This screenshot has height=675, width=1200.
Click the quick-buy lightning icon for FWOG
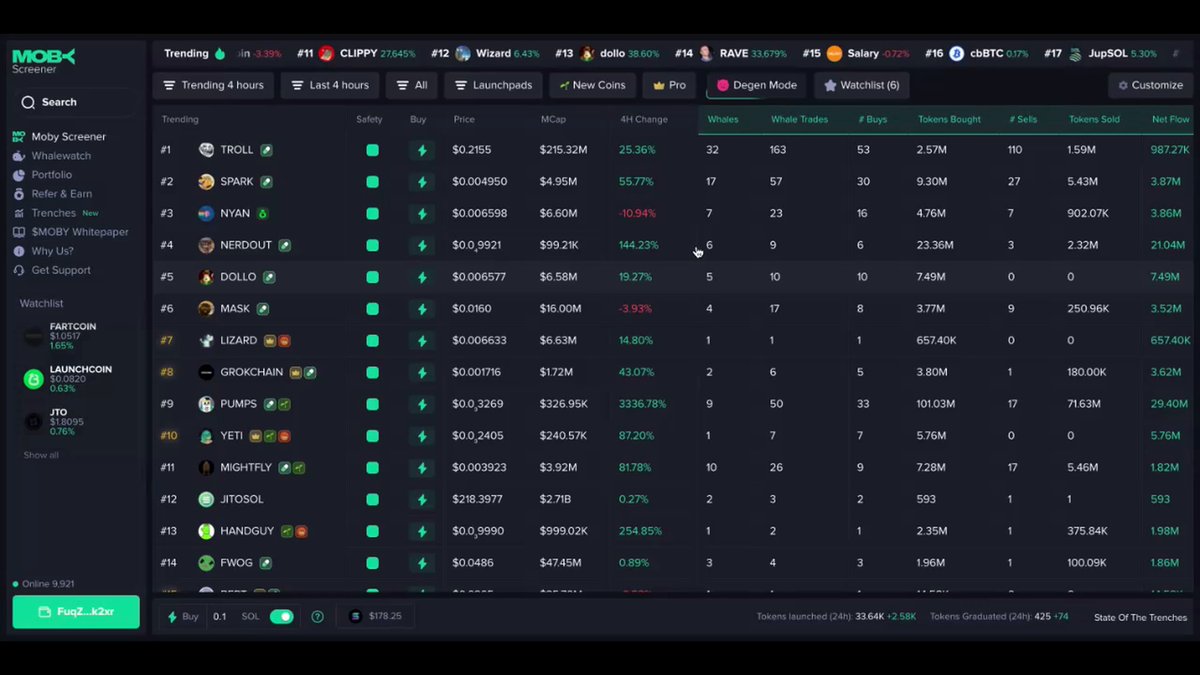coord(422,563)
